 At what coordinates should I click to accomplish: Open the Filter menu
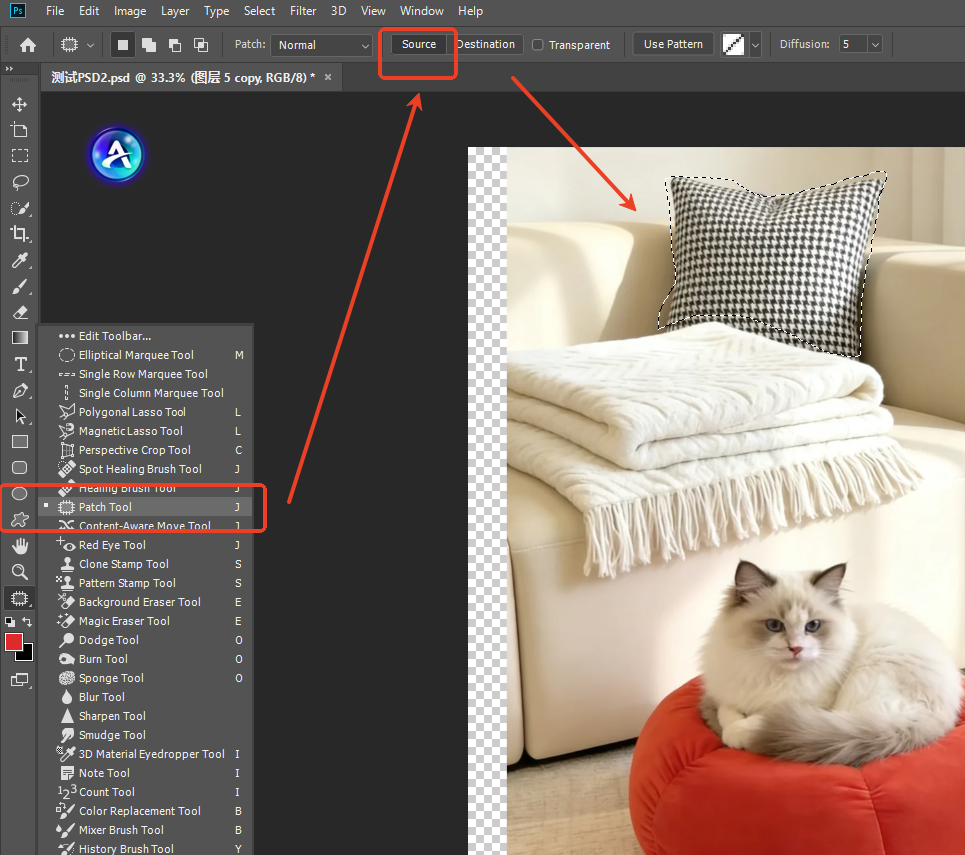[x=302, y=11]
